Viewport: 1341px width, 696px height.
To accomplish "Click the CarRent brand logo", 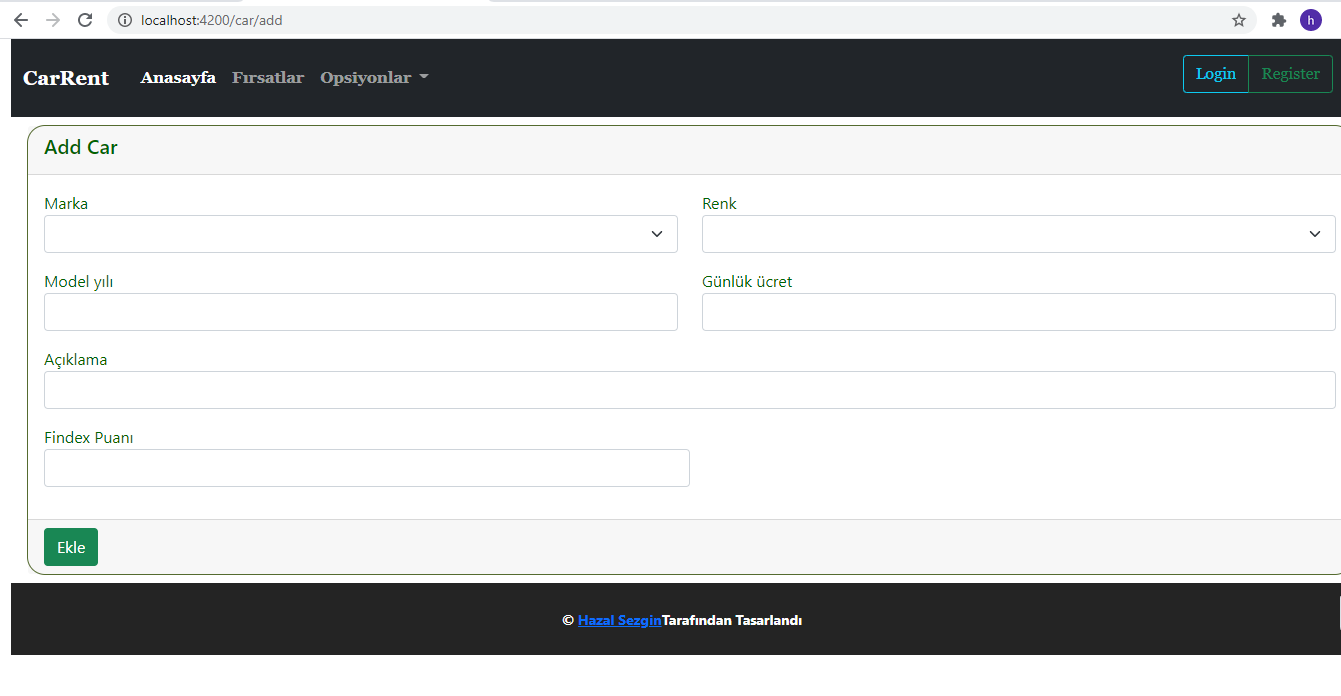I will click(x=66, y=78).
